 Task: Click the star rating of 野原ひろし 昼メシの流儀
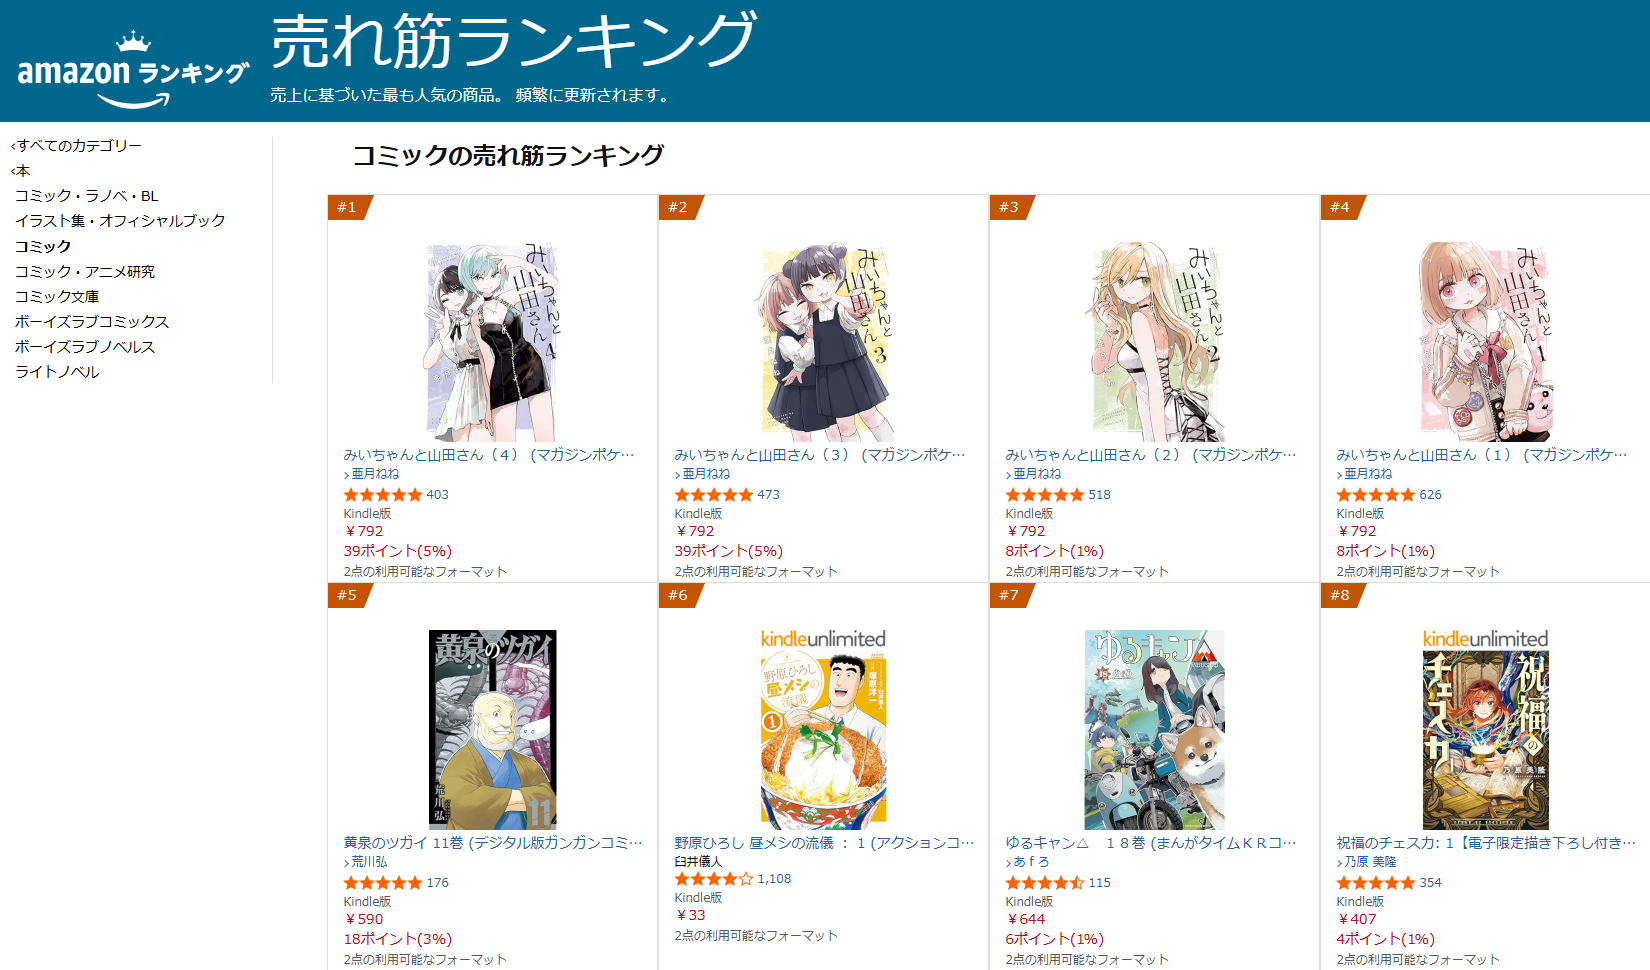(713, 879)
